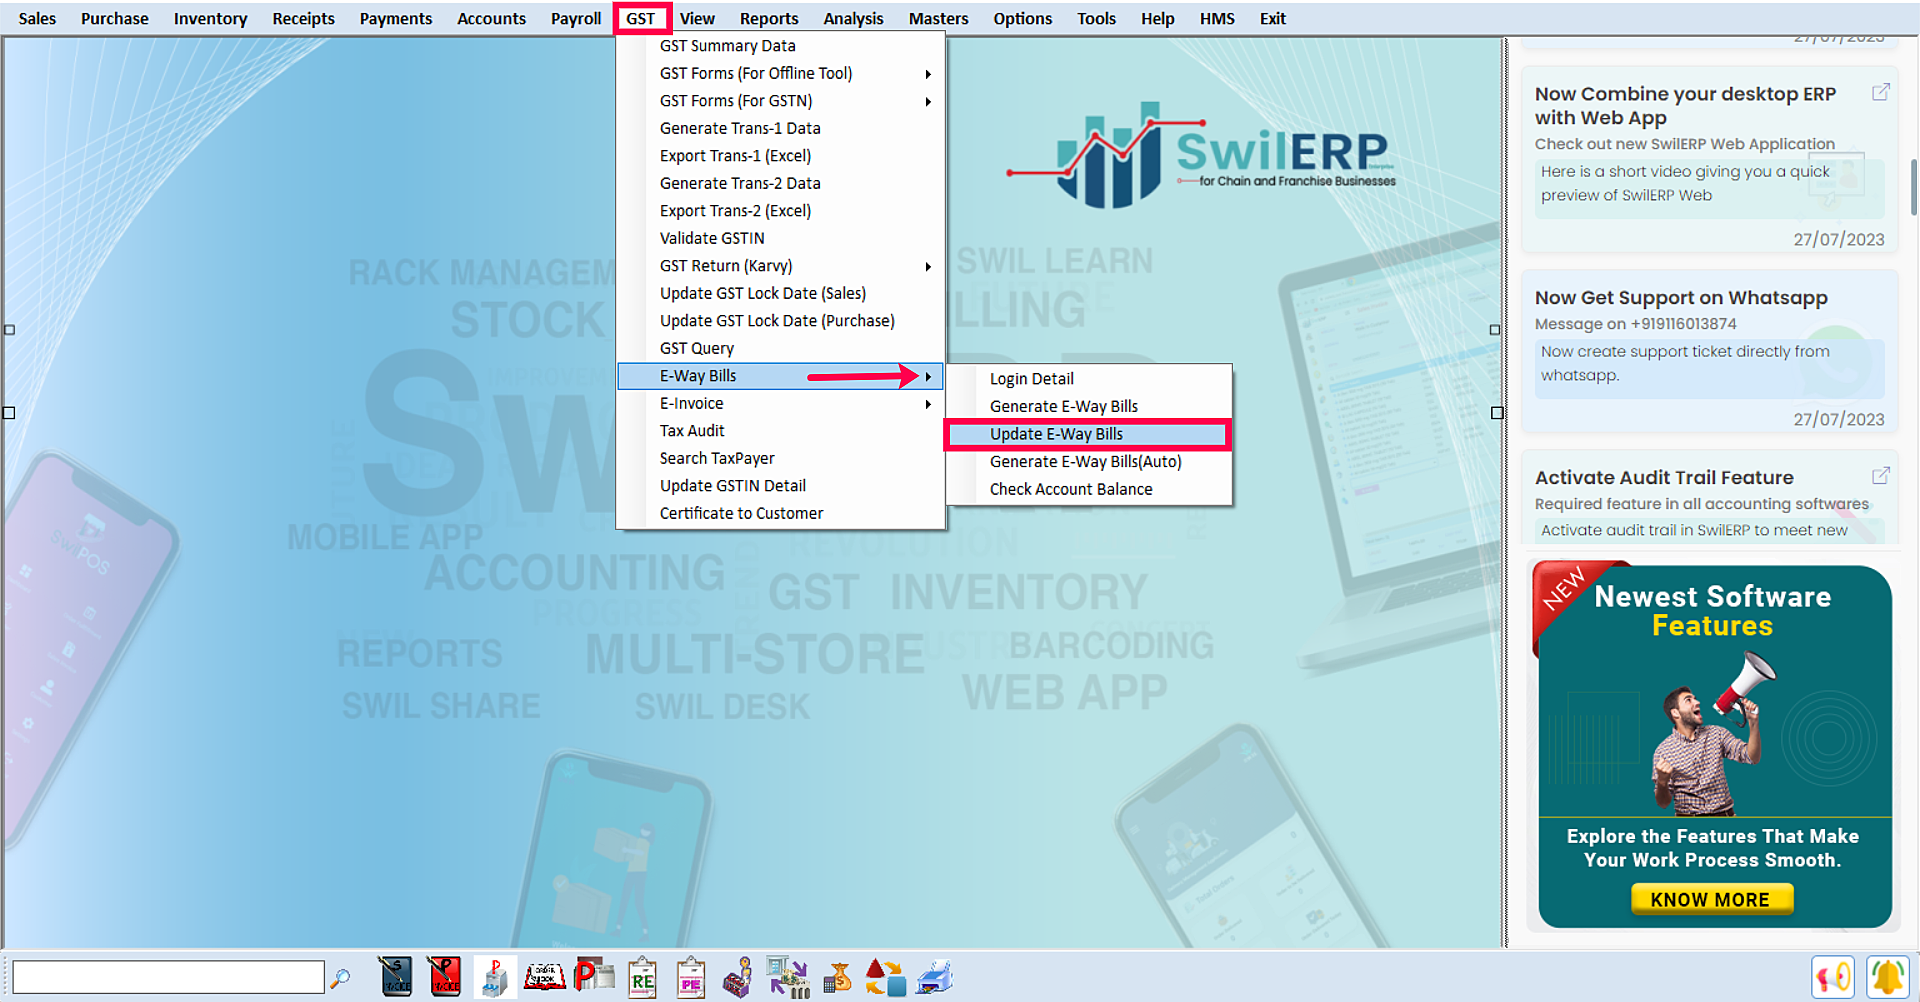This screenshot has width=1920, height=1002.
Task: Open the Analysis menu
Action: tap(853, 18)
